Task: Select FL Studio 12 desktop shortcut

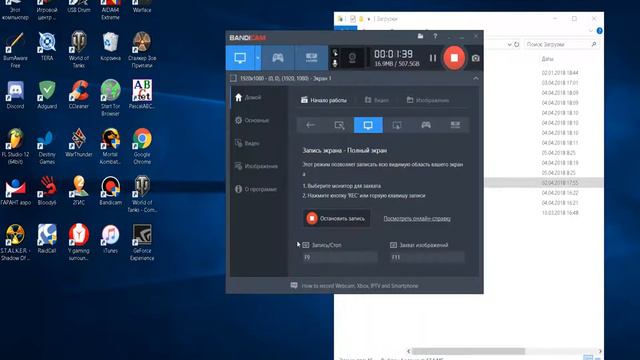Action: (16, 147)
